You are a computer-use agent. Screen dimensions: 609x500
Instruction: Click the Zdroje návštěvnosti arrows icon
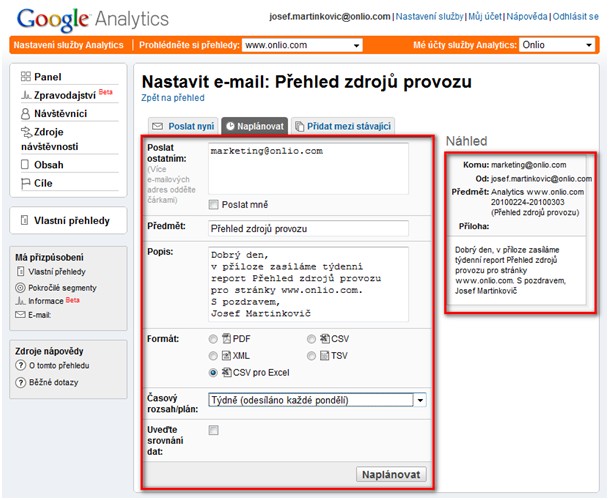(26, 132)
